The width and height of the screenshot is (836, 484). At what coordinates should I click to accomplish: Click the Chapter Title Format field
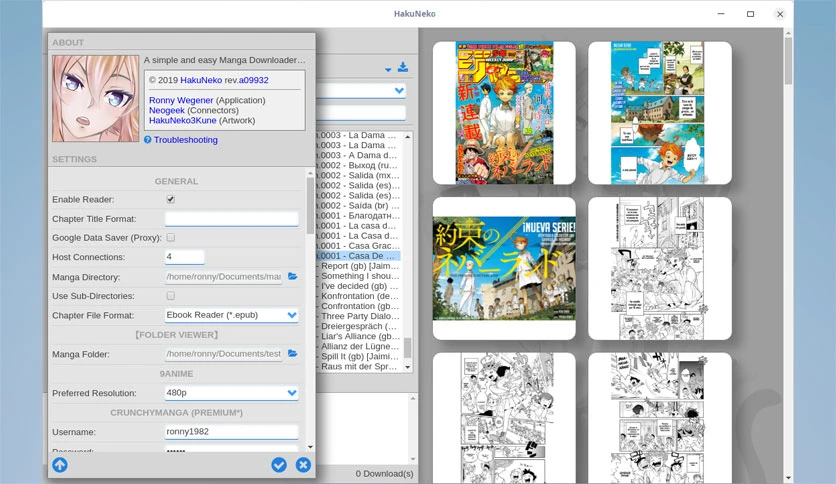[231, 219]
